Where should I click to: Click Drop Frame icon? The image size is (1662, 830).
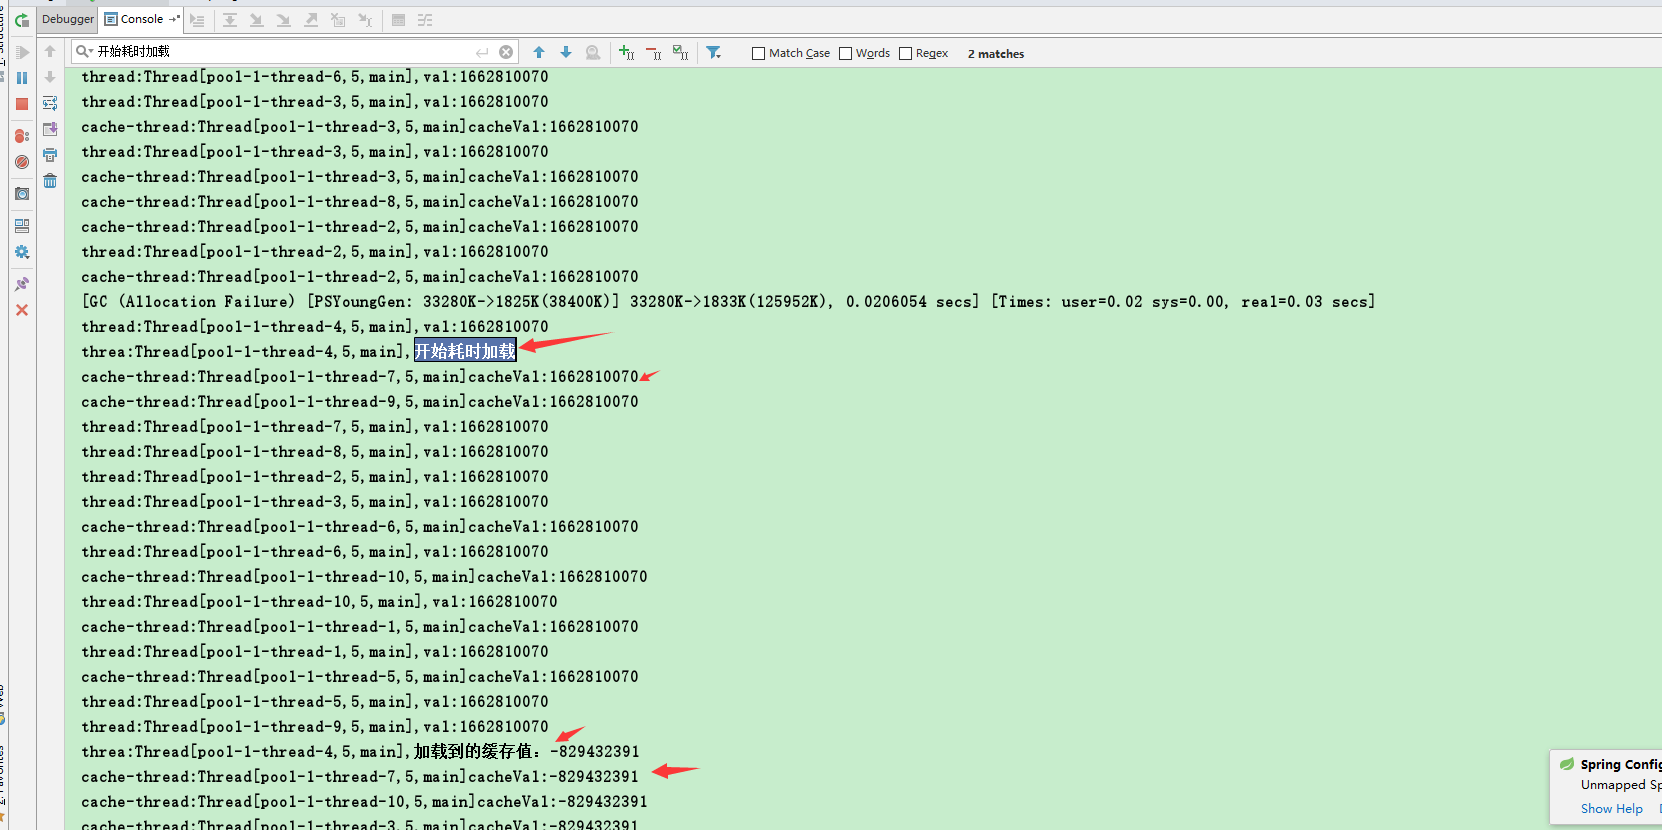(x=338, y=20)
